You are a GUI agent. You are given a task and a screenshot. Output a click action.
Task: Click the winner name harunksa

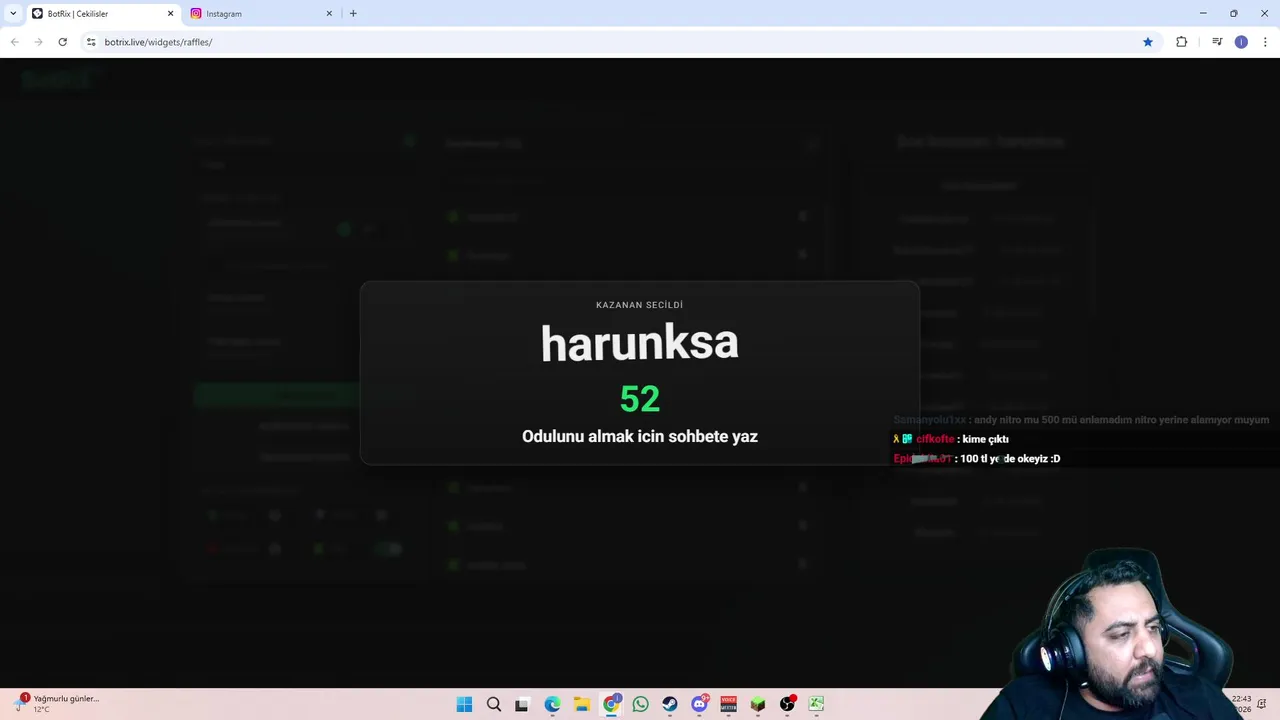click(x=640, y=343)
